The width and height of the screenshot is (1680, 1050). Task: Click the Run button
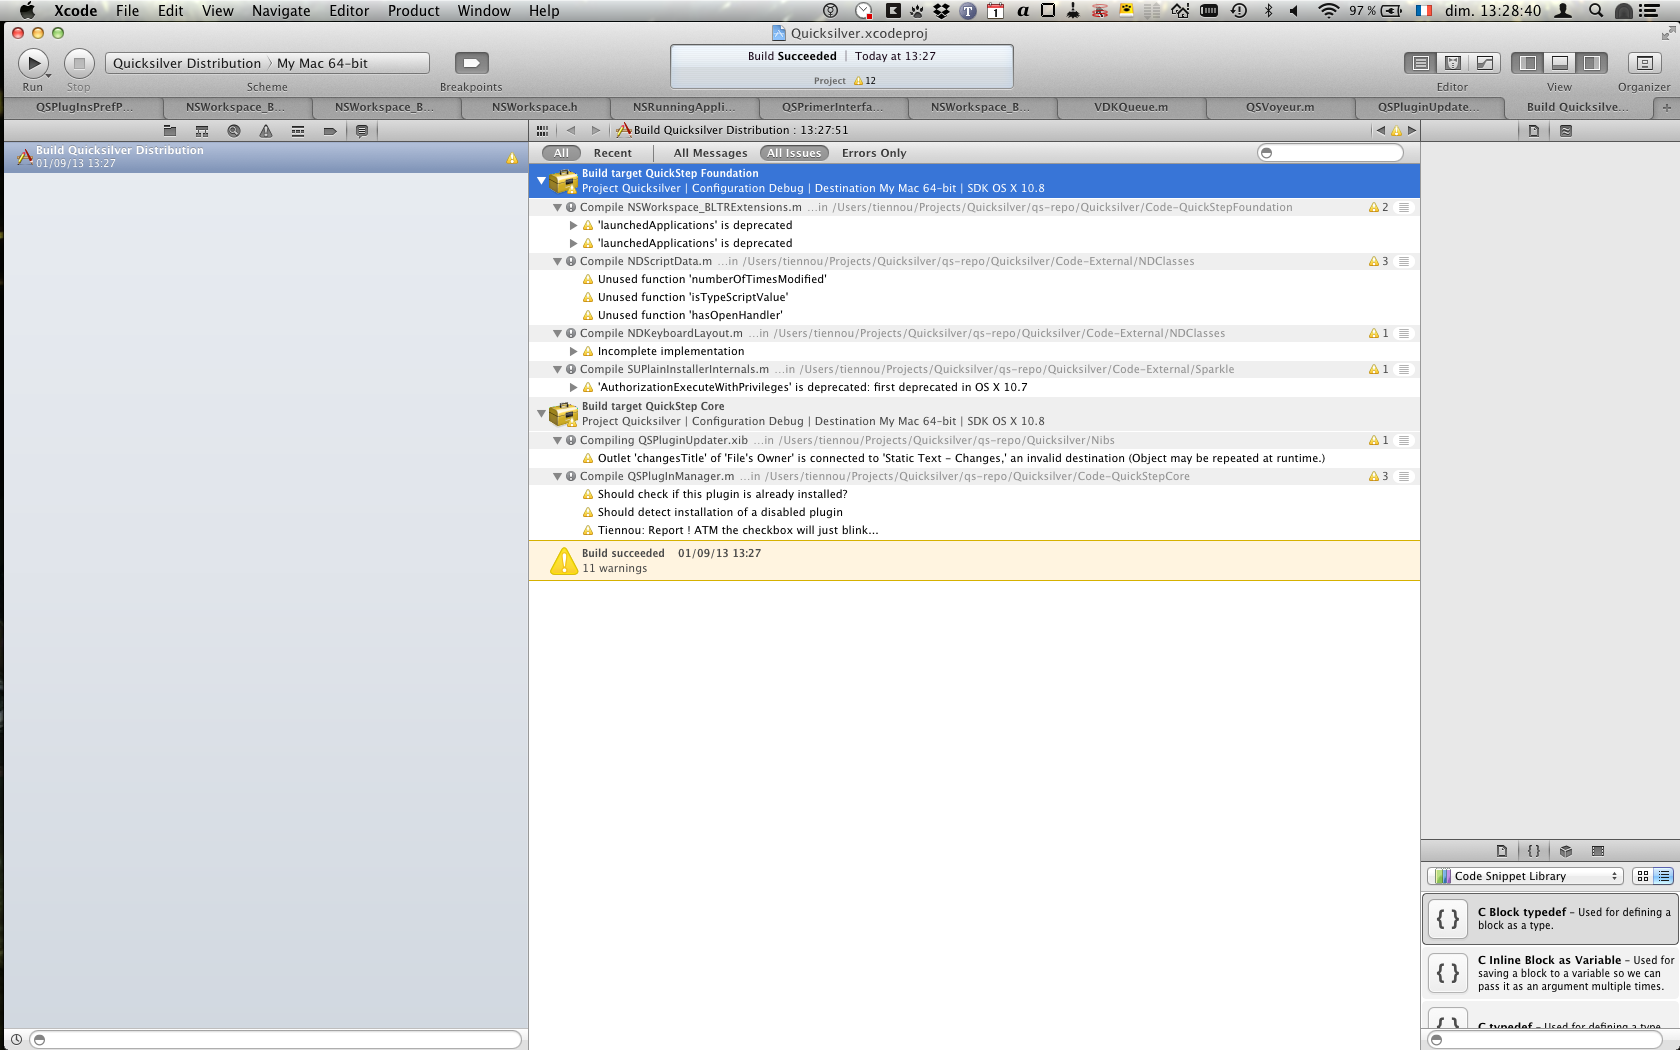tap(33, 63)
